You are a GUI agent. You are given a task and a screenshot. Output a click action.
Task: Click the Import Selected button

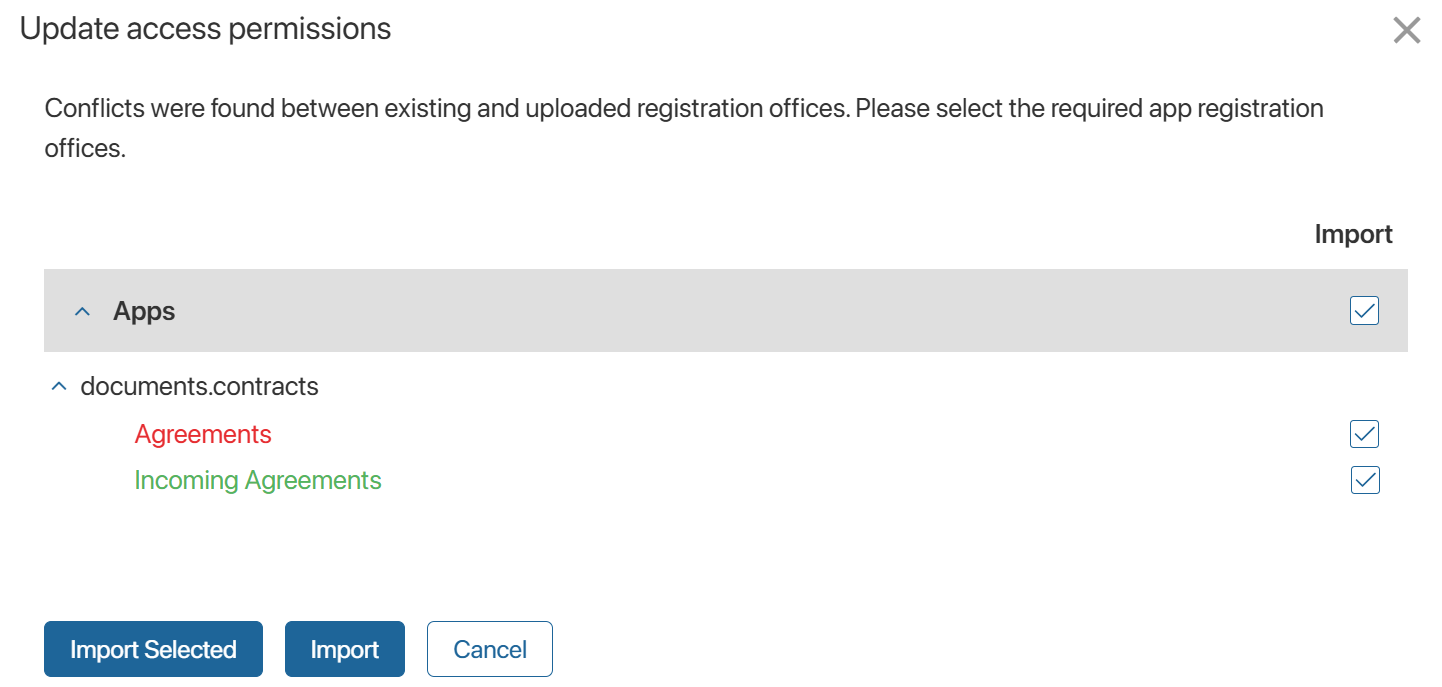tap(153, 649)
